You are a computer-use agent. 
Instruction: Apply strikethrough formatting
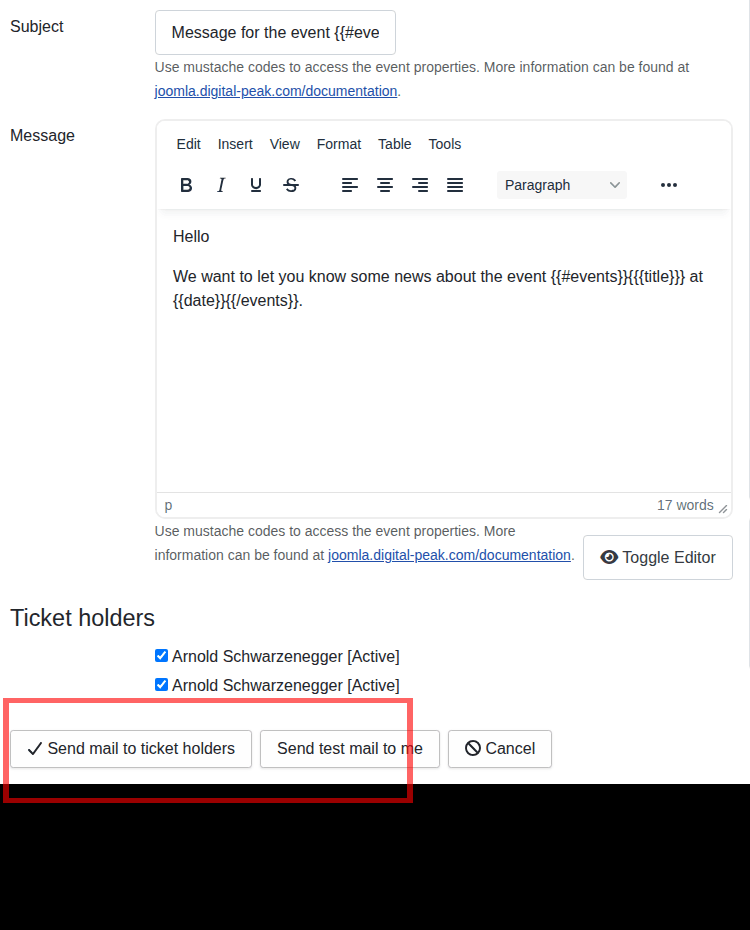click(291, 185)
